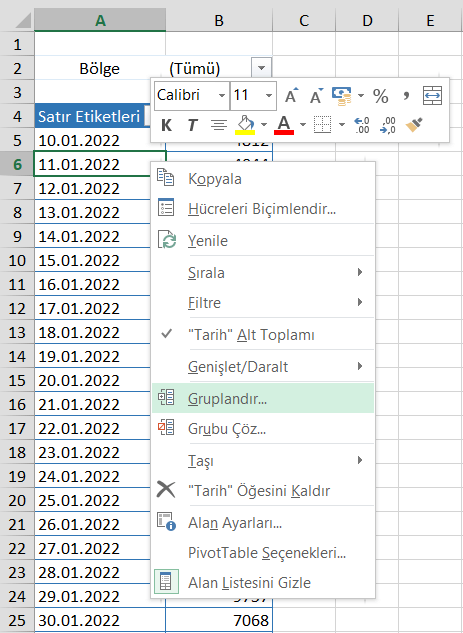Select column D header
Screen dimensions: 463x633
click(367, 20)
